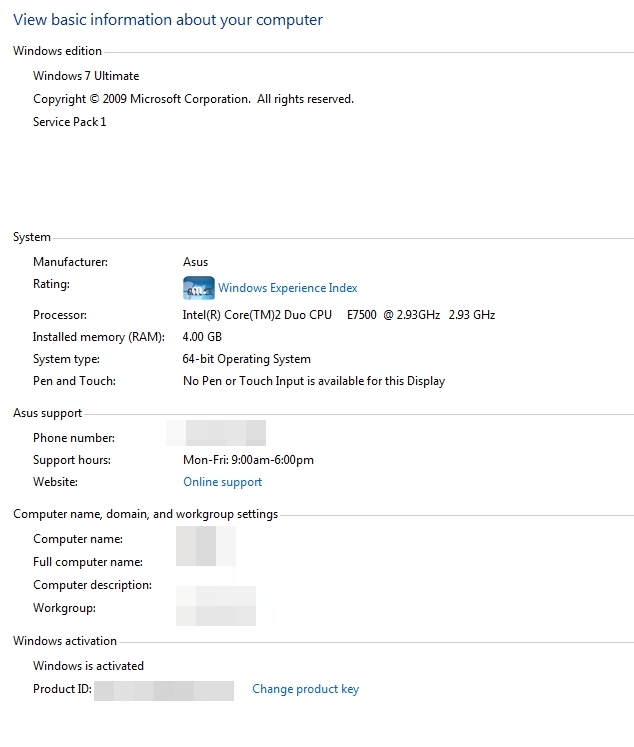This screenshot has height=747, width=634.
Task: Click the 'Website:' label
Action: [55, 482]
